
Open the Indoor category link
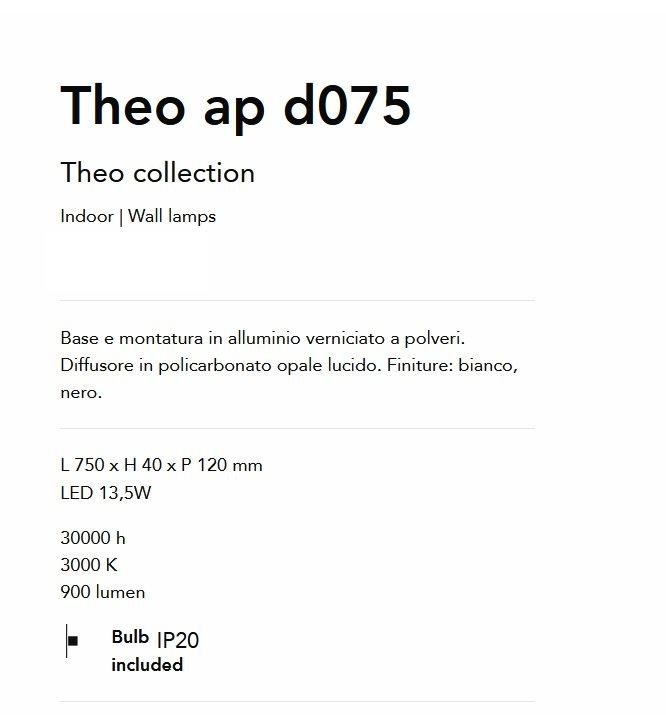pos(87,216)
